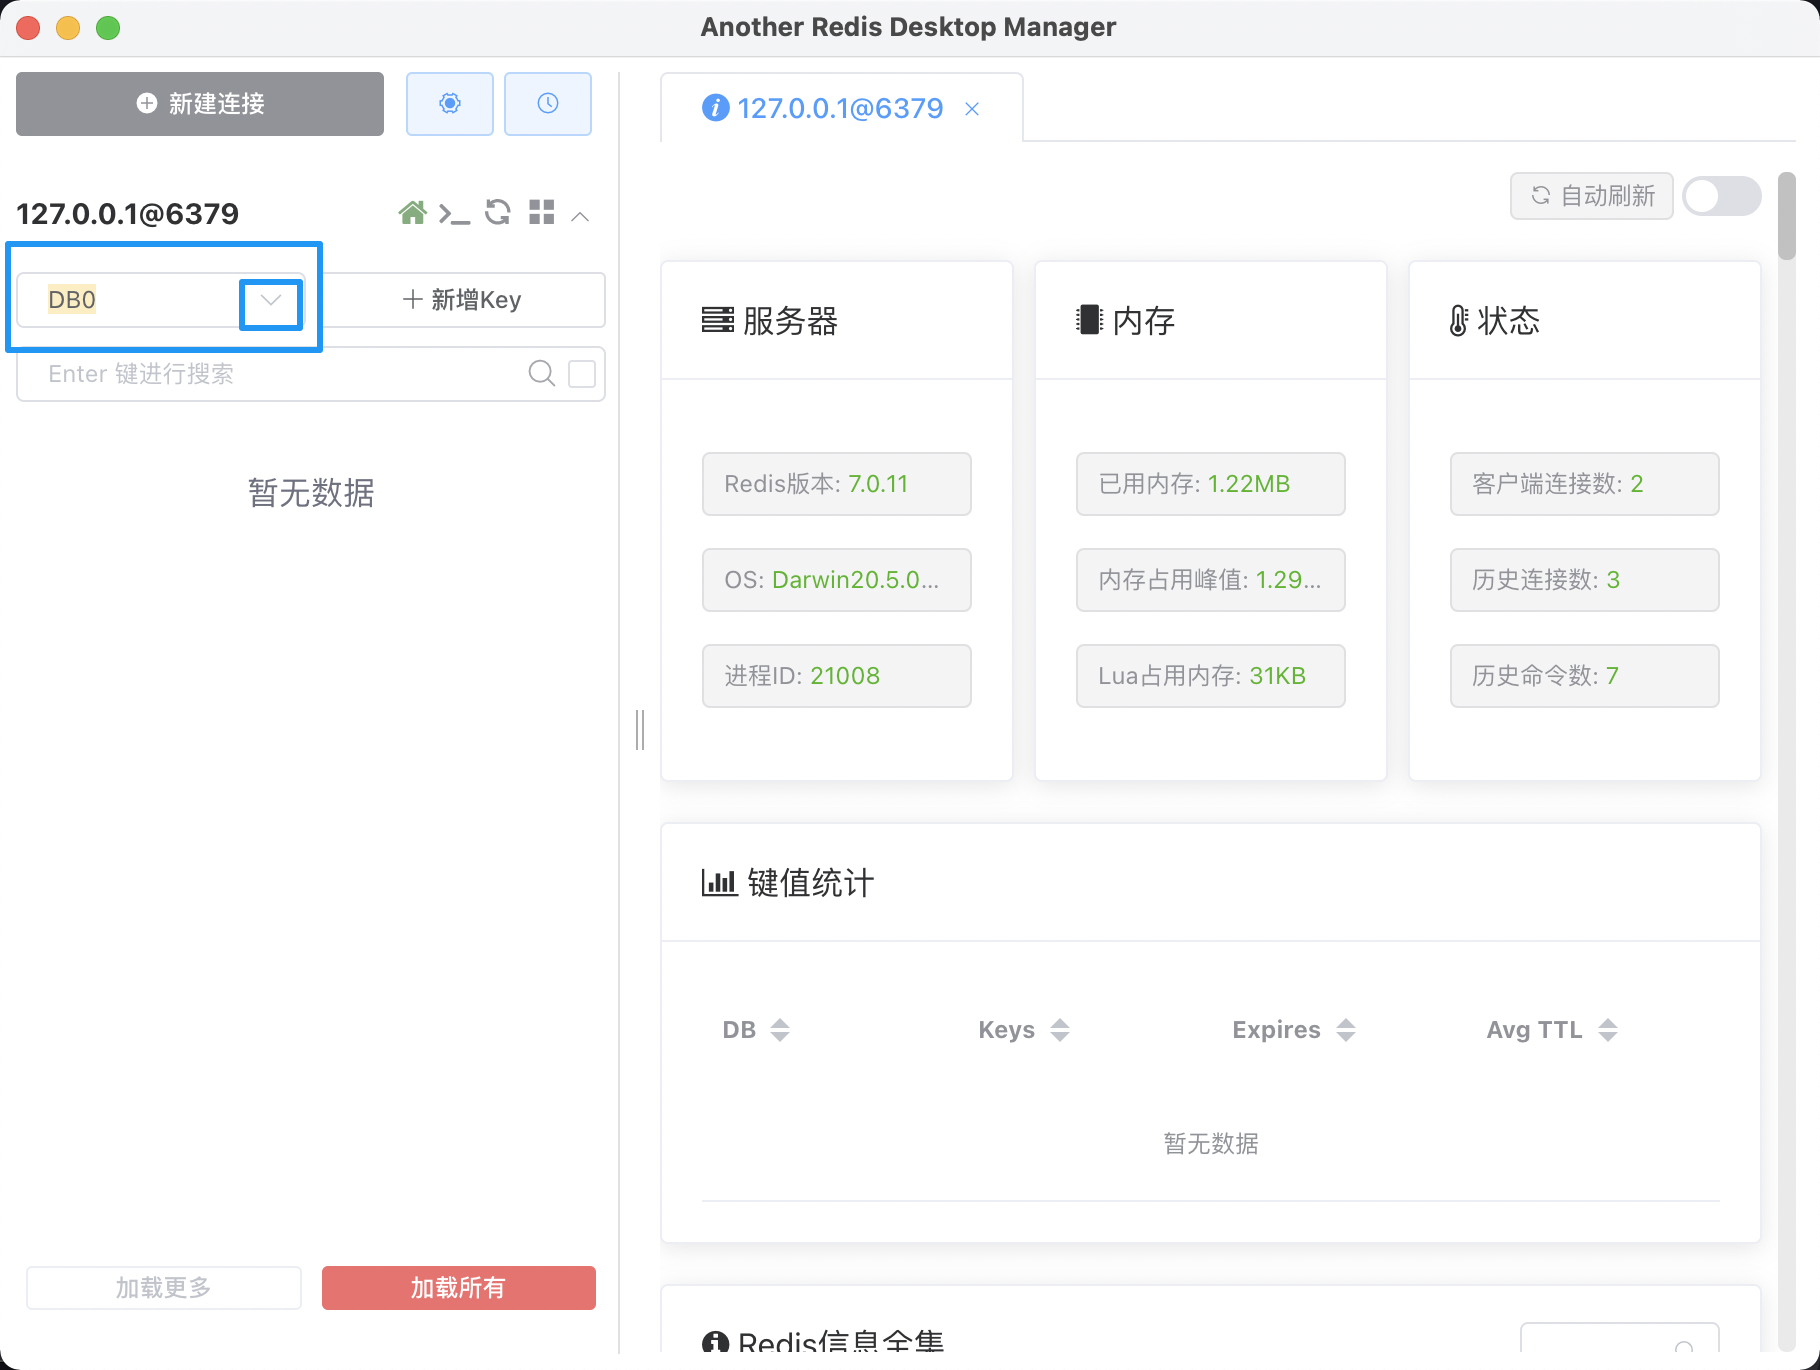Open connection menu via grid icon

[542, 212]
